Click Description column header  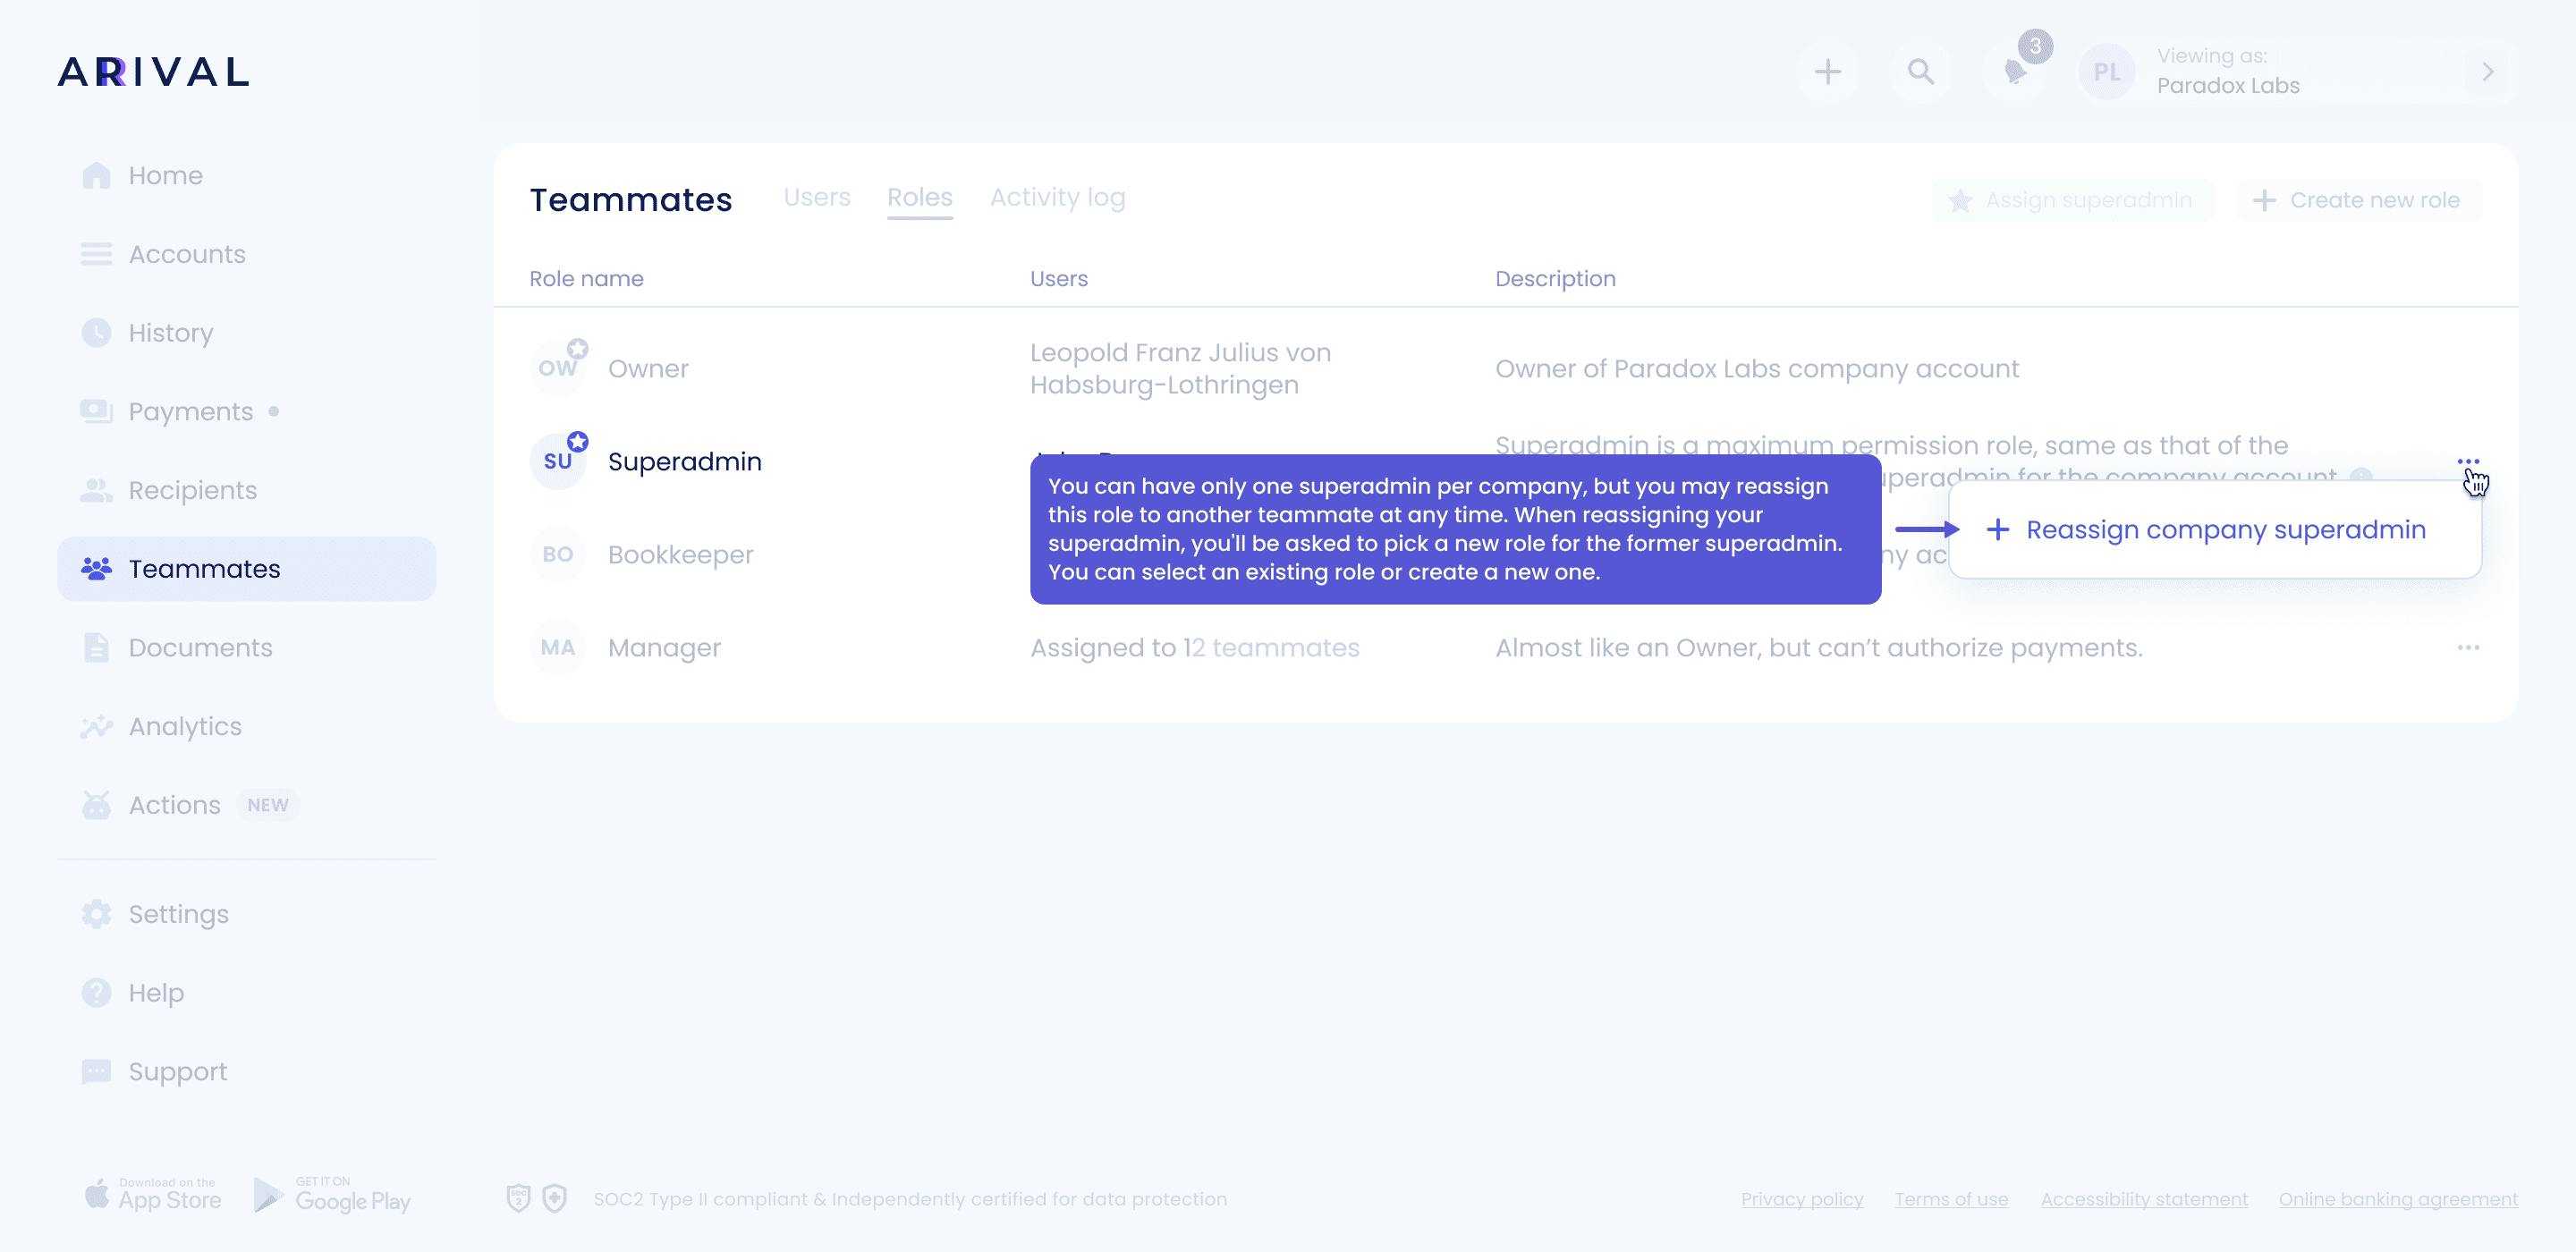click(1555, 279)
